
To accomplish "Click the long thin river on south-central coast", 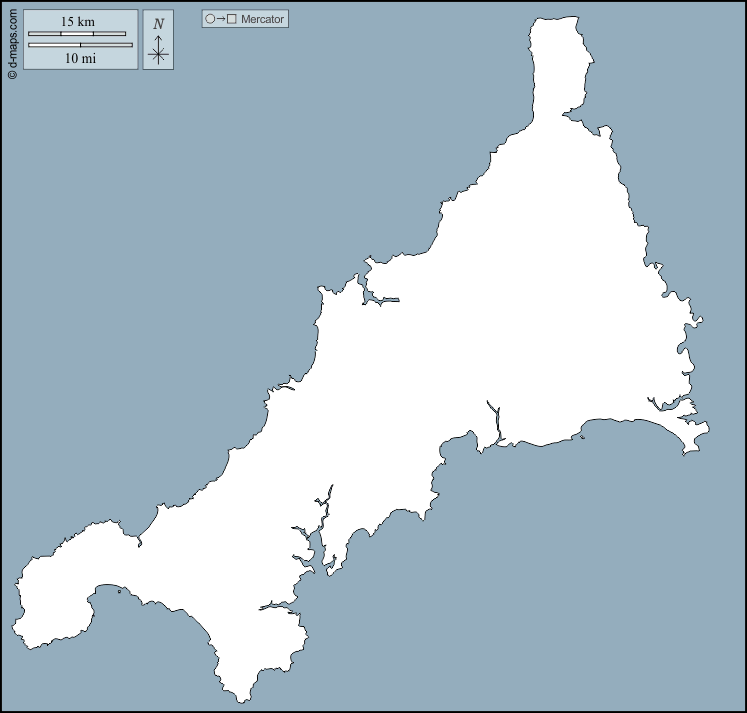I will [x=495, y=420].
